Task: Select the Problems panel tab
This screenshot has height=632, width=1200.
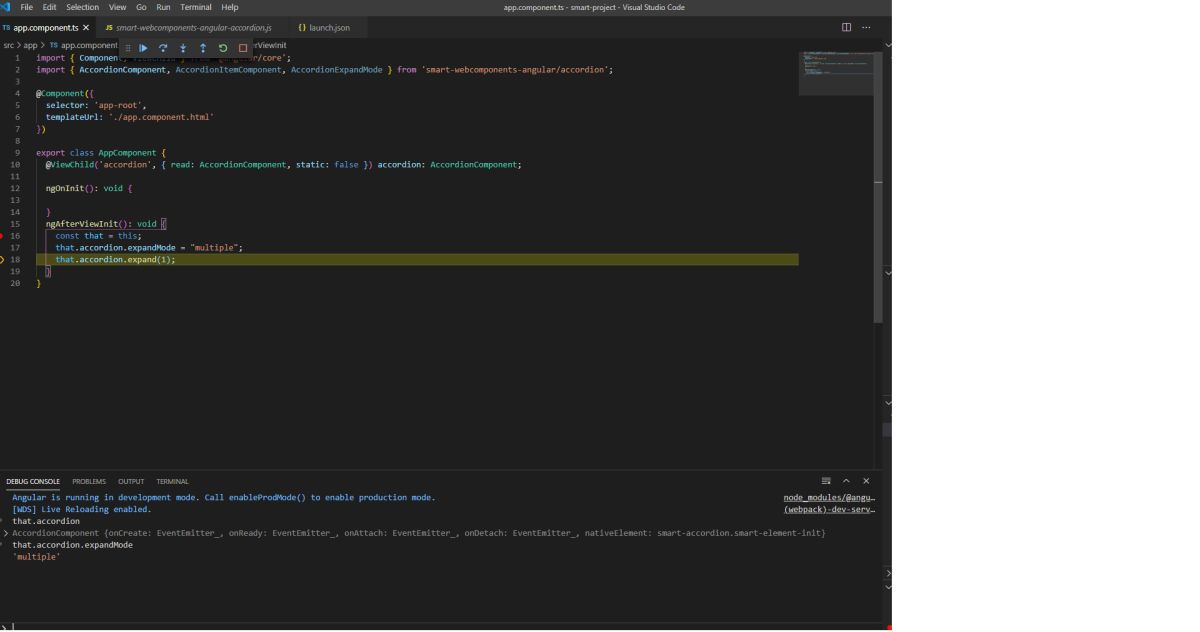Action: pyautogui.click(x=89, y=482)
